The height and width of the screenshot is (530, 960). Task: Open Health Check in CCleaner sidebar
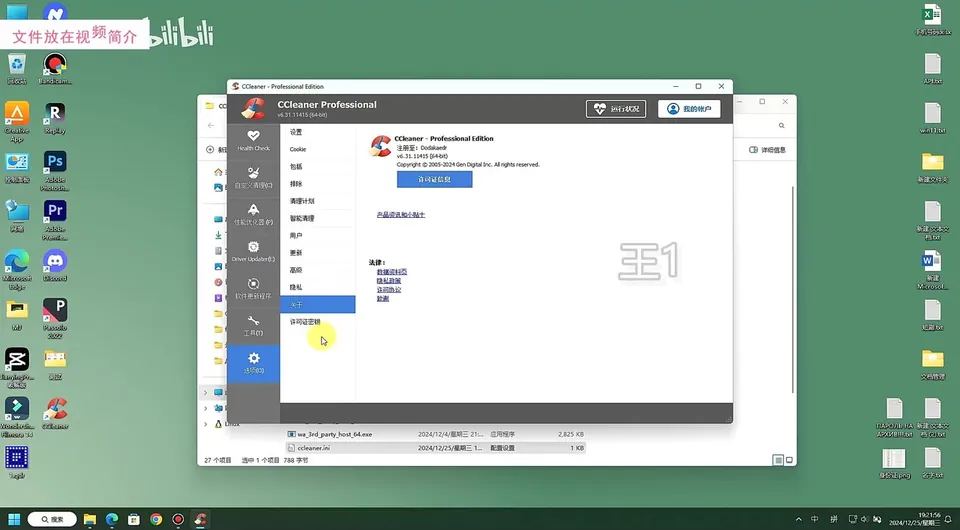(253, 140)
